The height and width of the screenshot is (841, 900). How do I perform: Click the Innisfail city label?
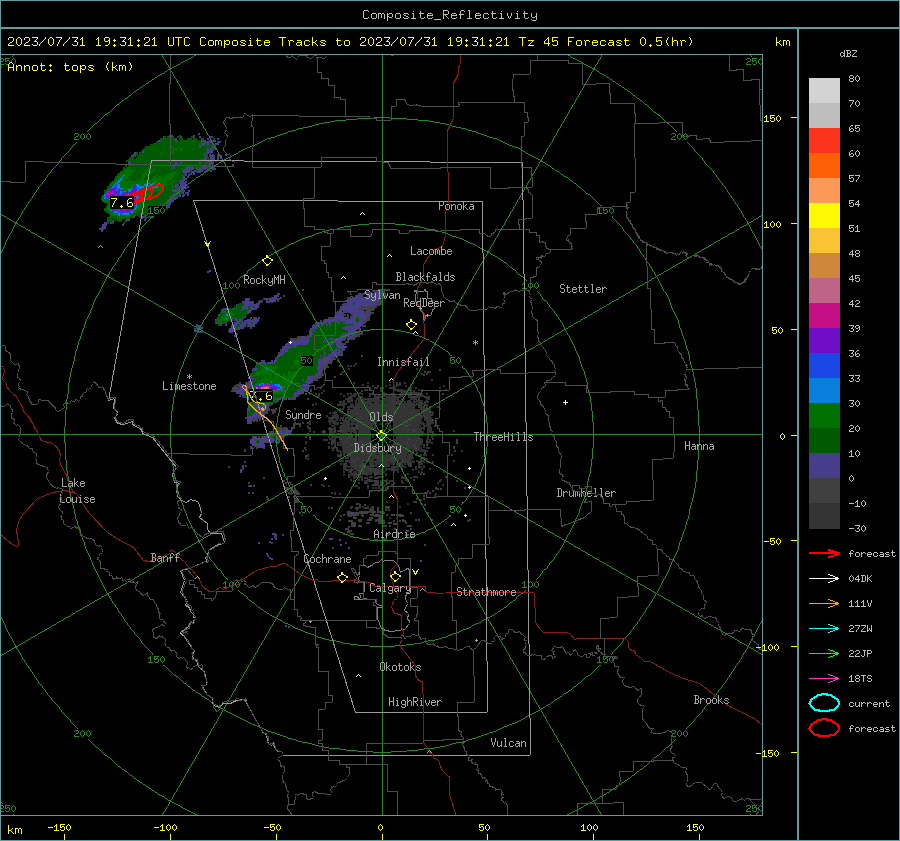[x=403, y=362]
